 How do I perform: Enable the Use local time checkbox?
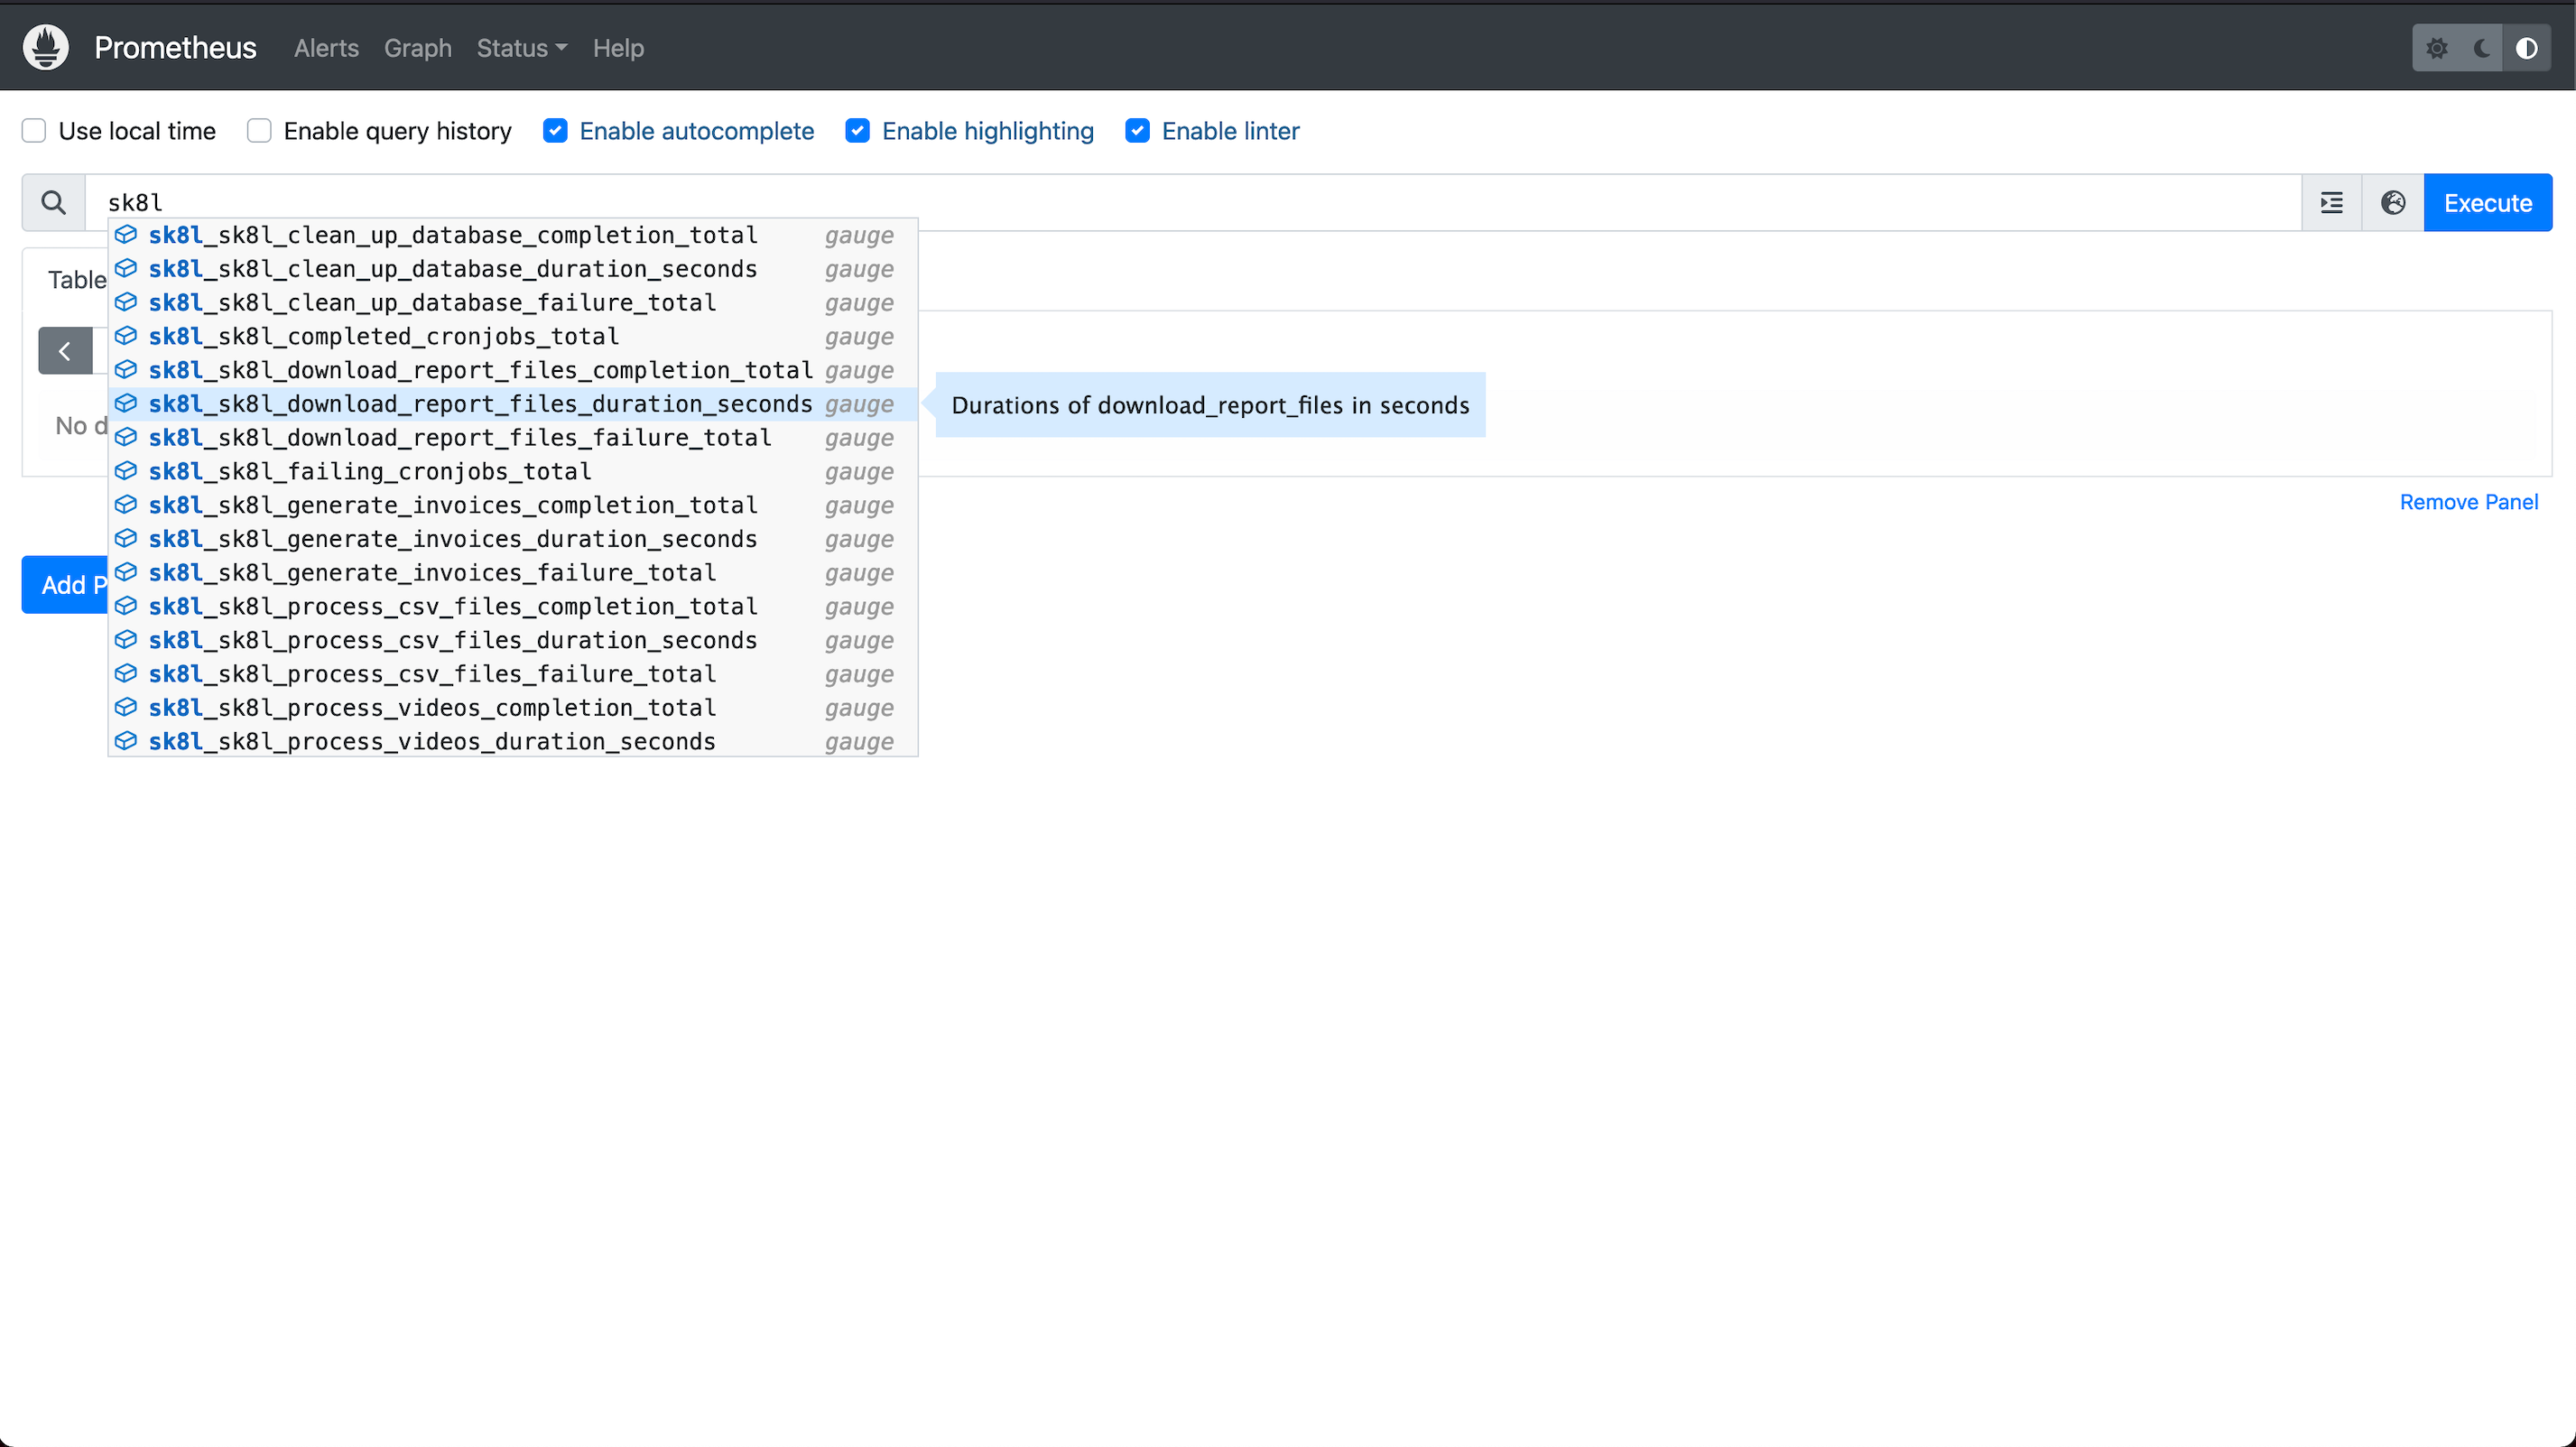coord(34,131)
